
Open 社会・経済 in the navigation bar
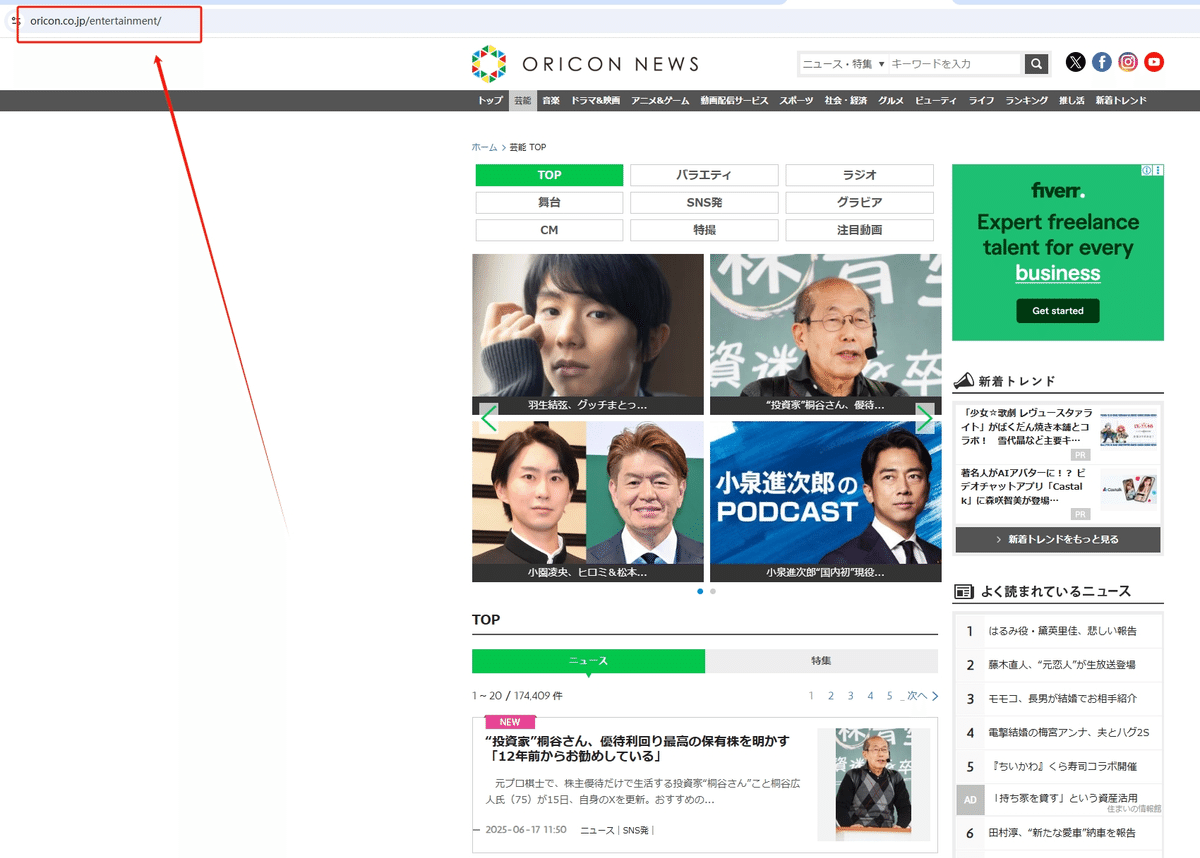[846, 101]
